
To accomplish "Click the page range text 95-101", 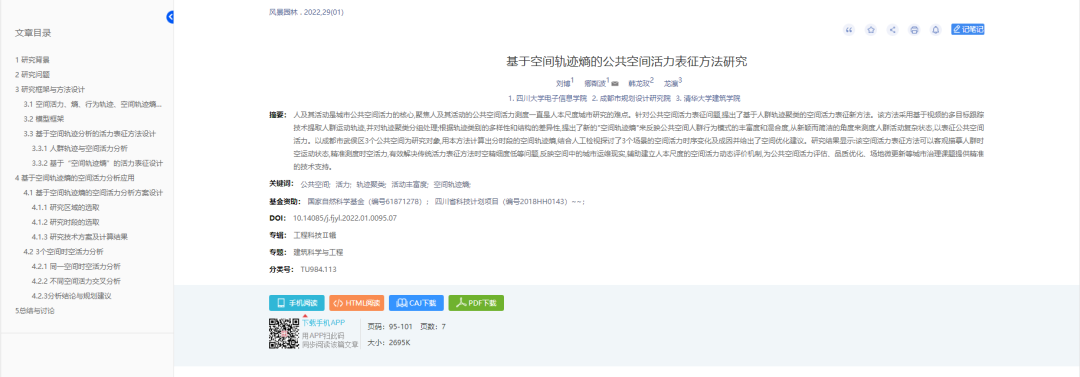I will coord(400,327).
